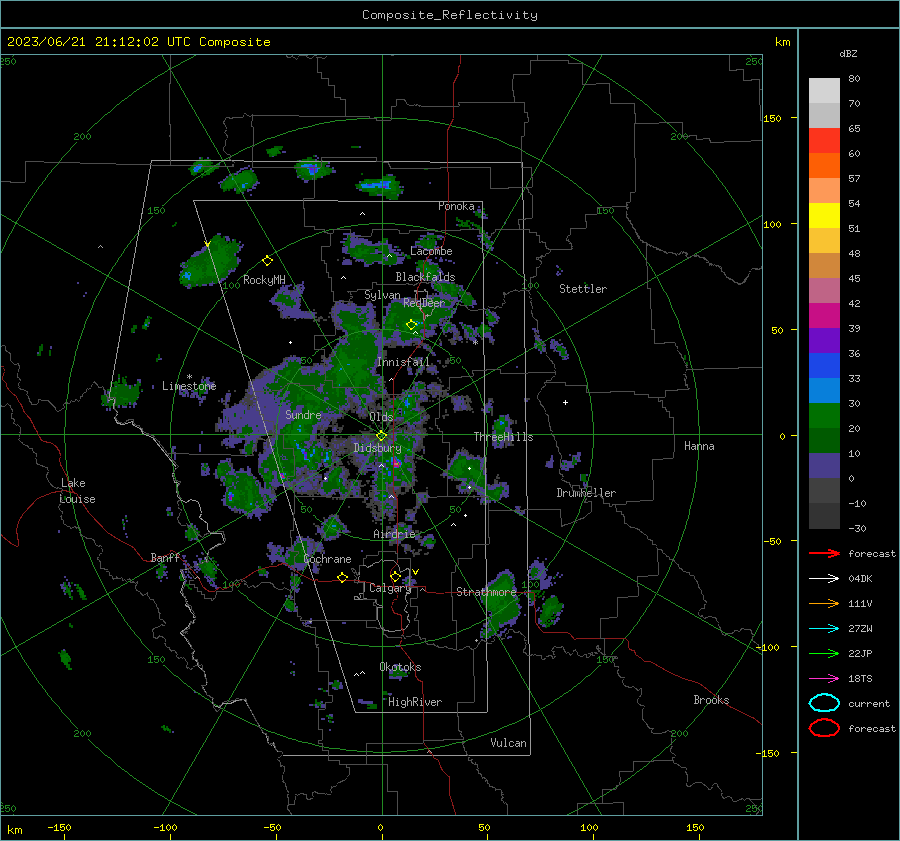This screenshot has height=841, width=900.
Task: Pick the bright yellow 51-54 dBZ swatch
Action: point(824,215)
